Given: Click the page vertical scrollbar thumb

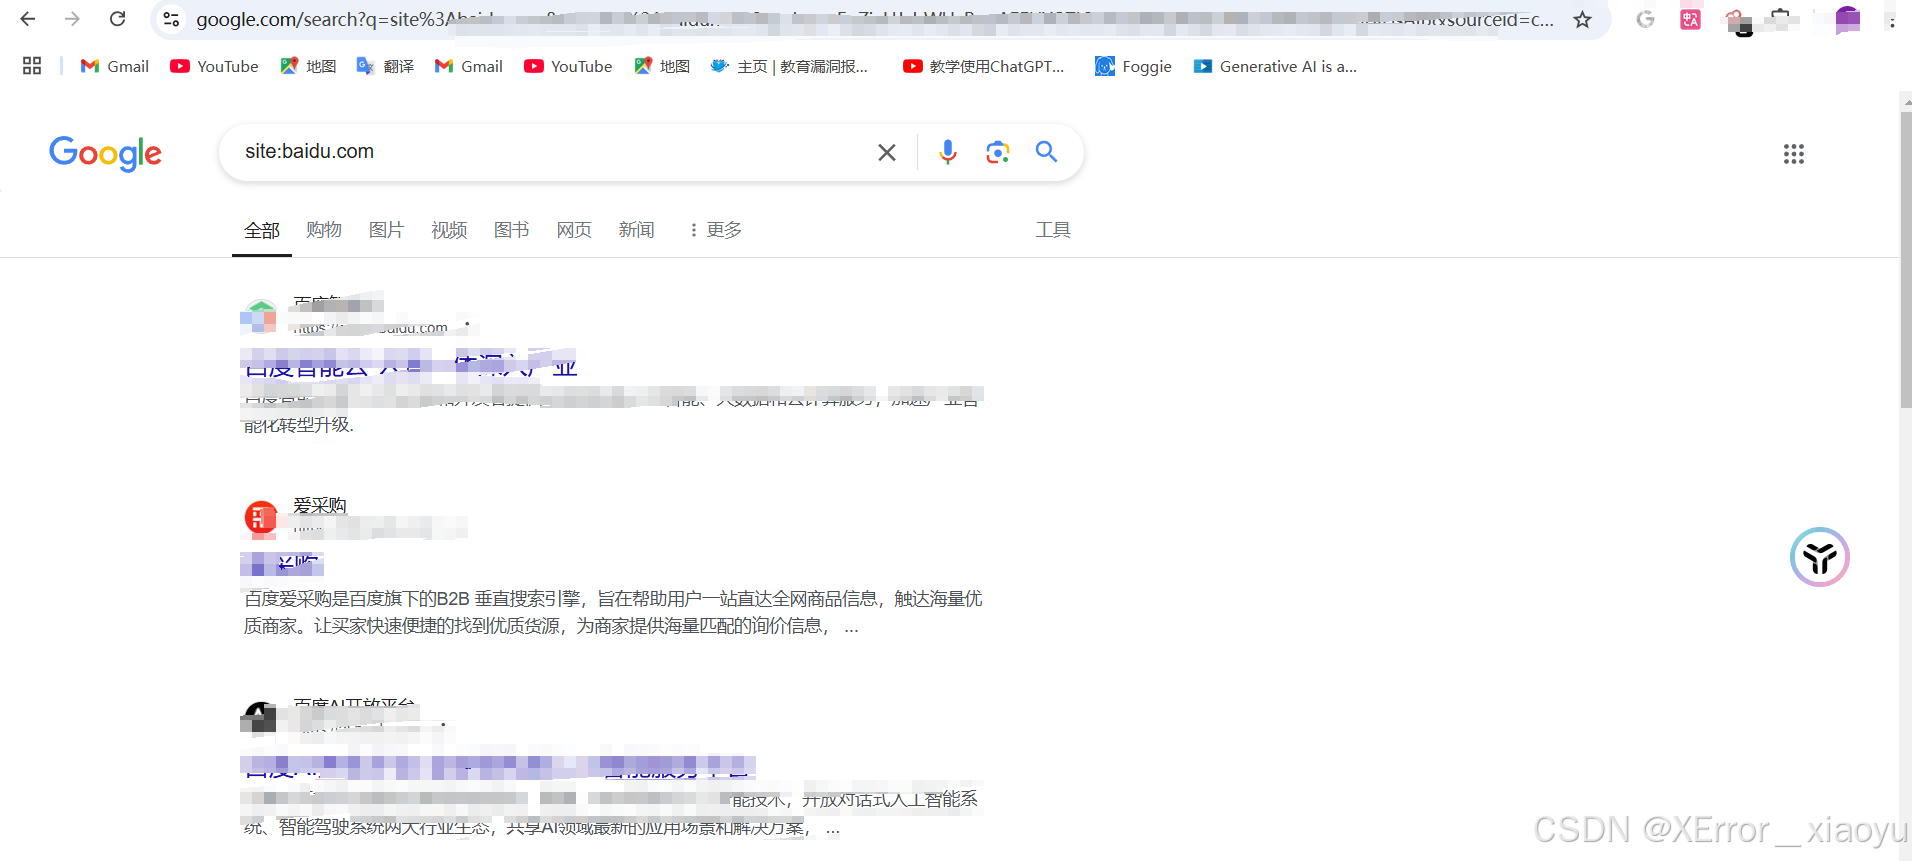Looking at the screenshot, I should tap(1906, 259).
